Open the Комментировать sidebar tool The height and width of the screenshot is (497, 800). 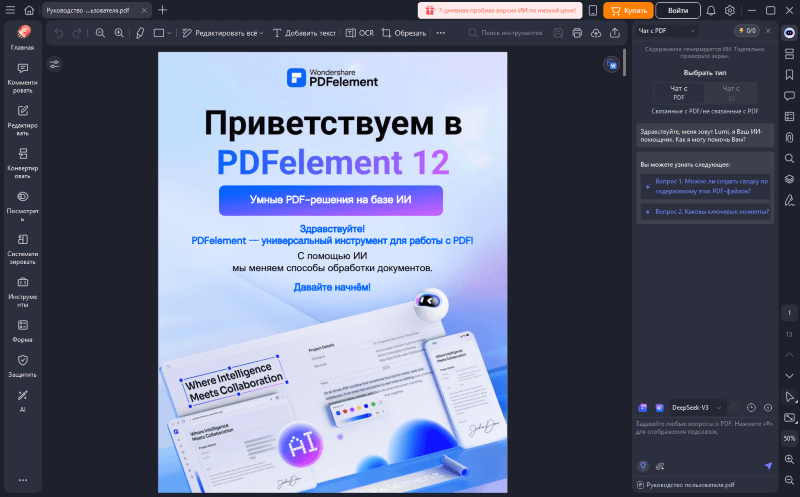click(x=22, y=78)
